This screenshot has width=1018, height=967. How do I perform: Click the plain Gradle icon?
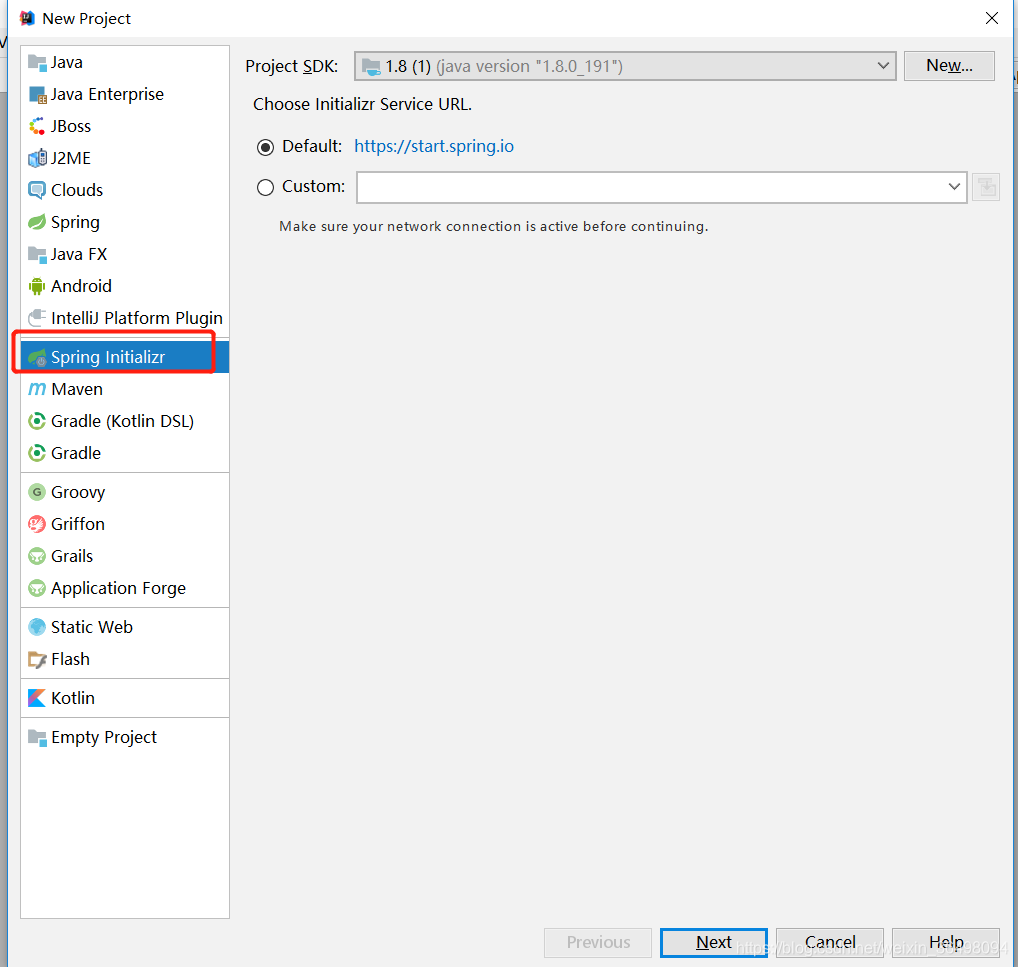click(37, 453)
